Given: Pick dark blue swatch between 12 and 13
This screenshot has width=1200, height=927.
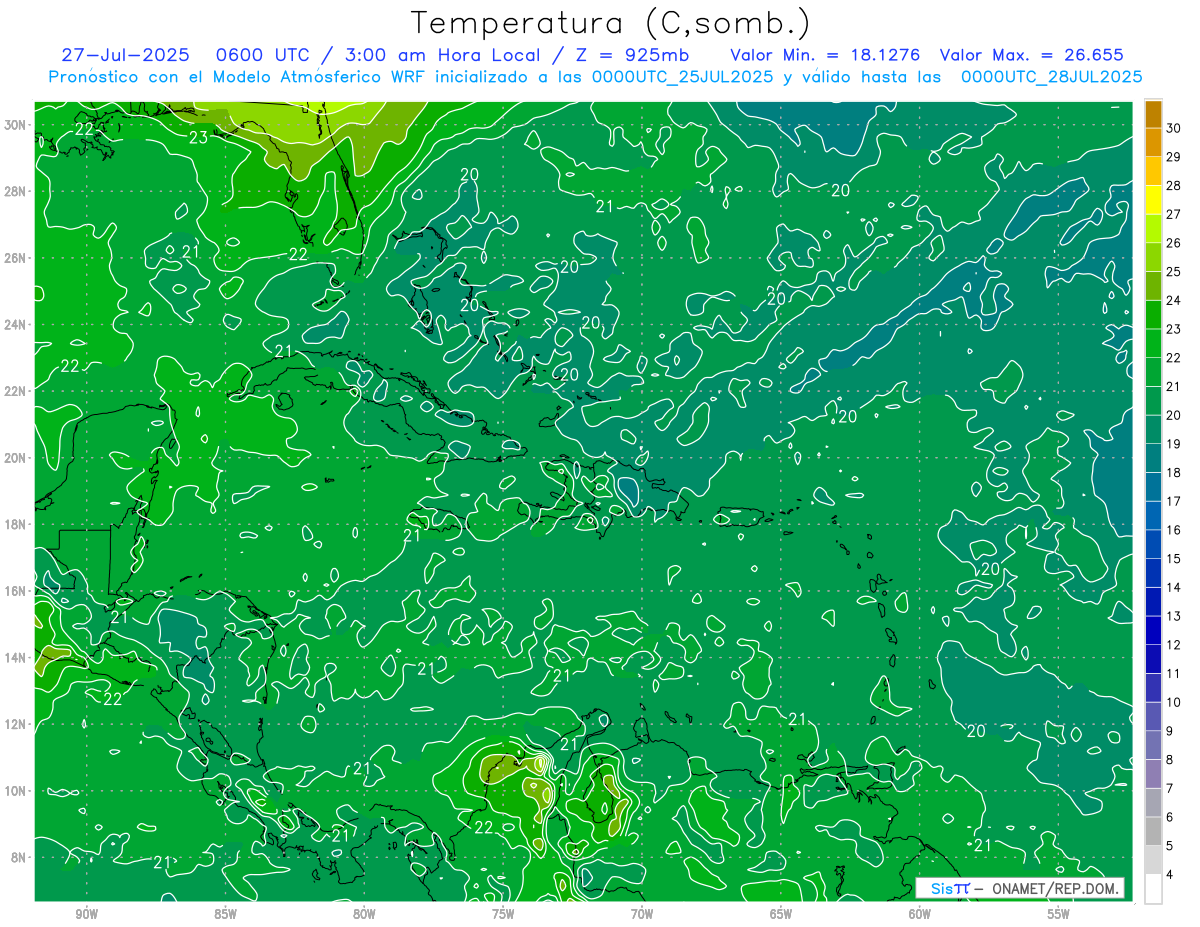Looking at the screenshot, I should tap(1154, 631).
